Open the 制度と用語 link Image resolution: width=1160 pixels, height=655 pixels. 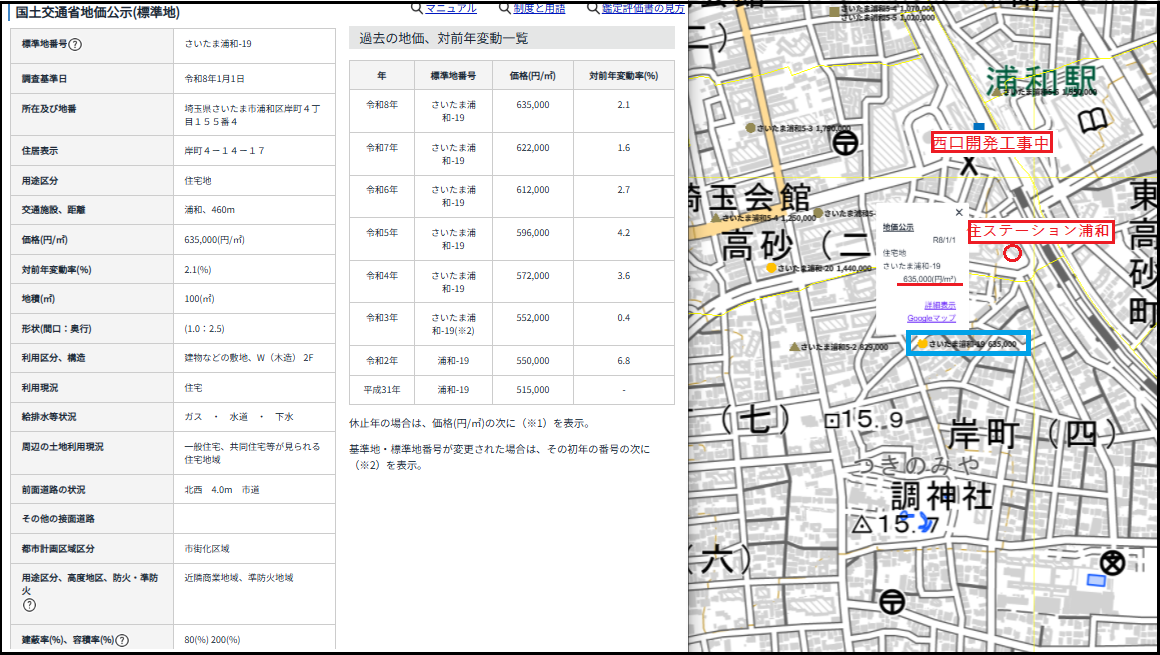tap(539, 8)
